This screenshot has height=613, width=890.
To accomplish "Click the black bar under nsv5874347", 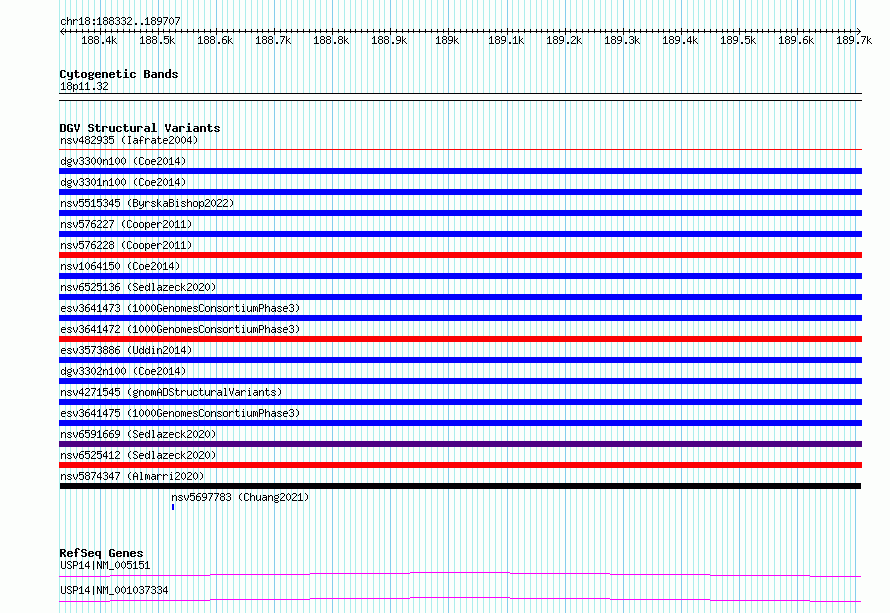I will point(460,486).
